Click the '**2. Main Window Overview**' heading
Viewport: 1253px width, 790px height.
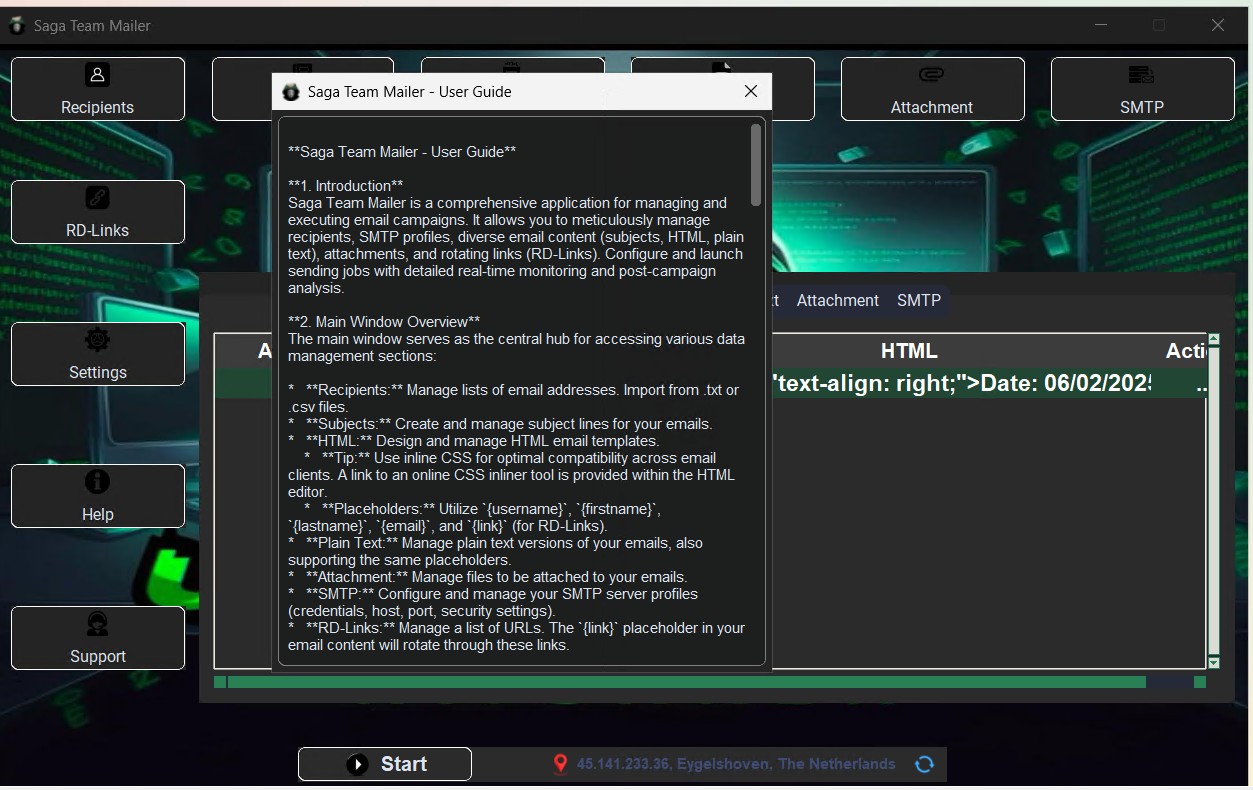(x=386, y=322)
